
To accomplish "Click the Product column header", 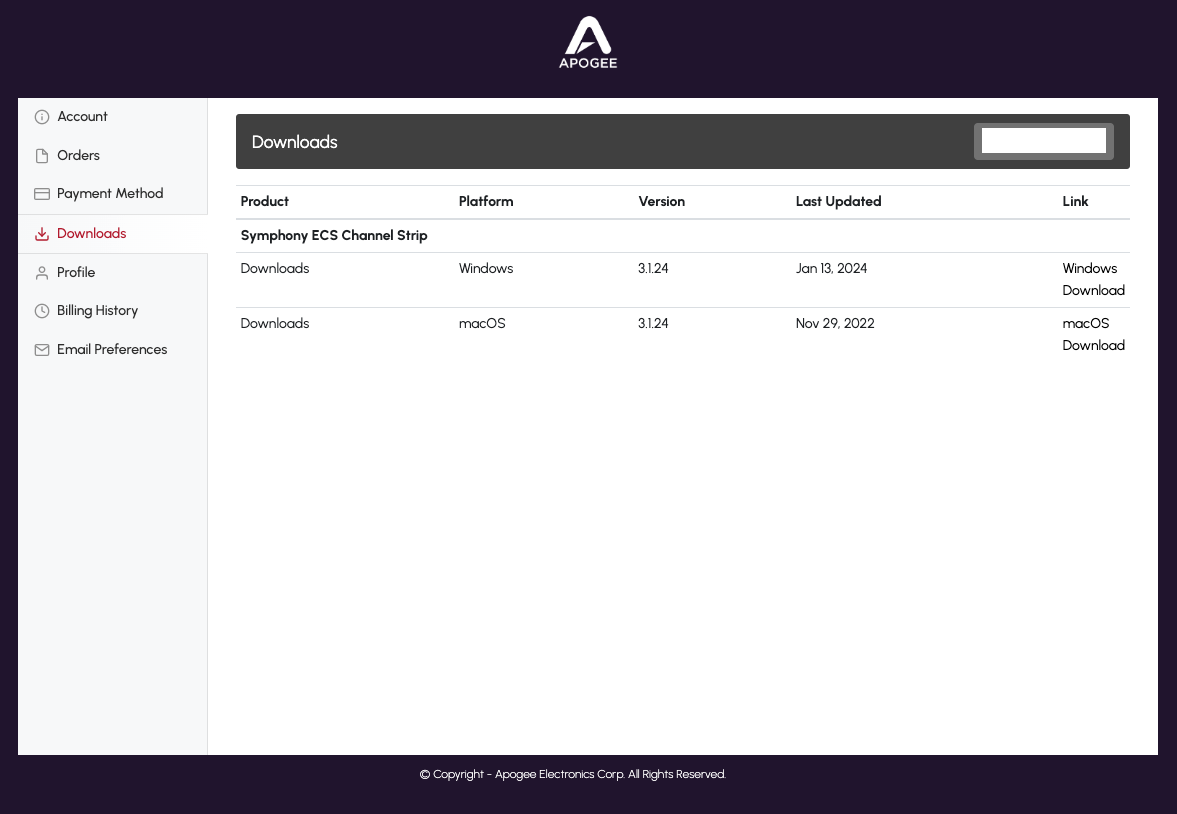I will [264, 201].
